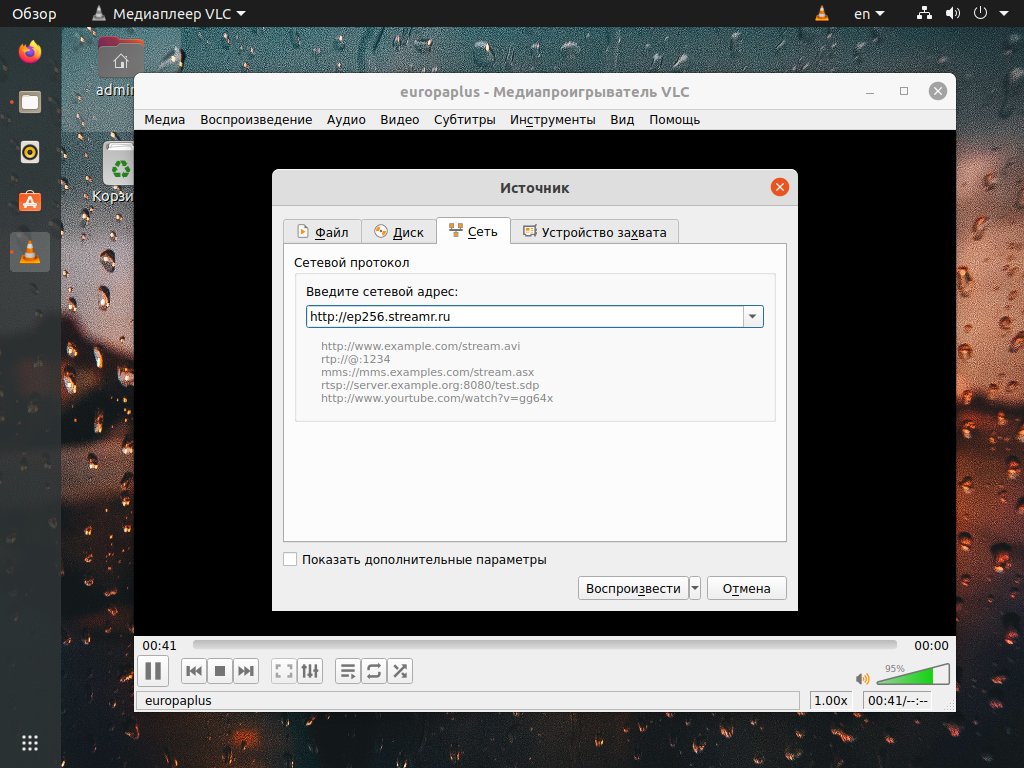Expand the network address history dropdown
The width and height of the screenshot is (1024, 768).
[x=752, y=317]
